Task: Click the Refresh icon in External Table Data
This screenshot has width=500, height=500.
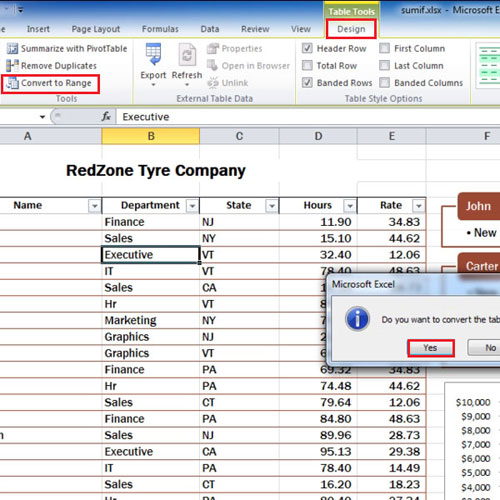Action: pos(187,55)
